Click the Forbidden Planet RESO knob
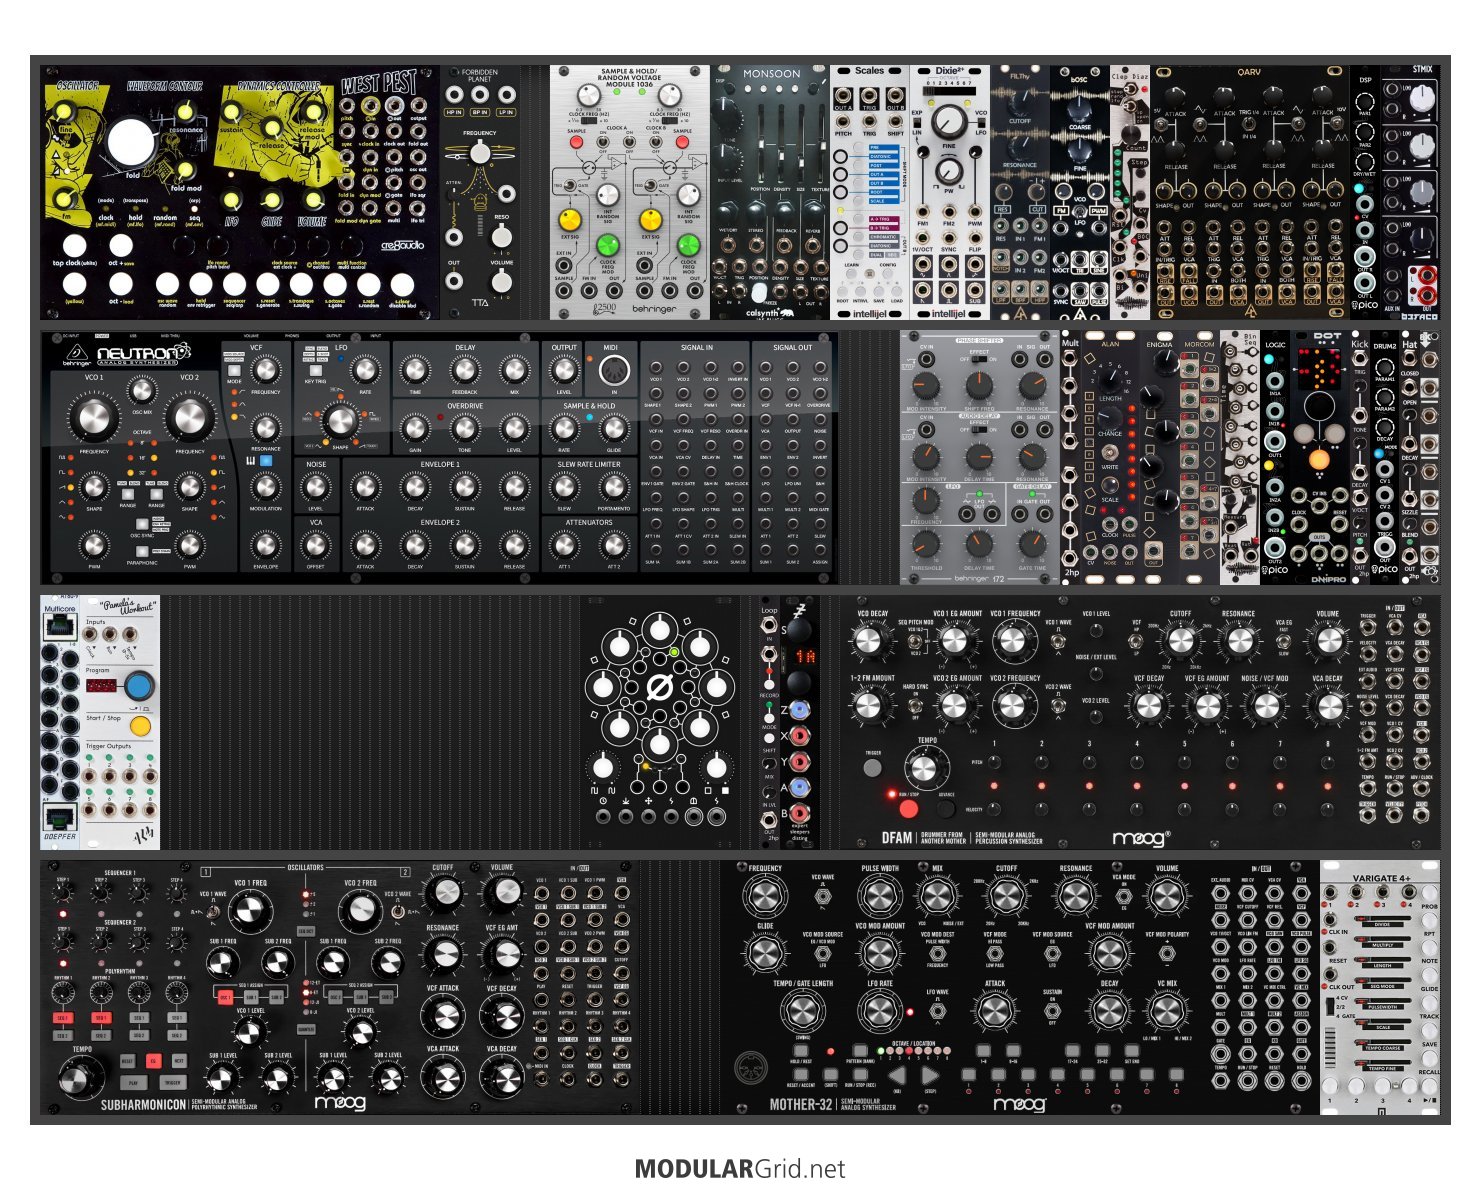This screenshot has width=1481, height=1190. [502, 235]
